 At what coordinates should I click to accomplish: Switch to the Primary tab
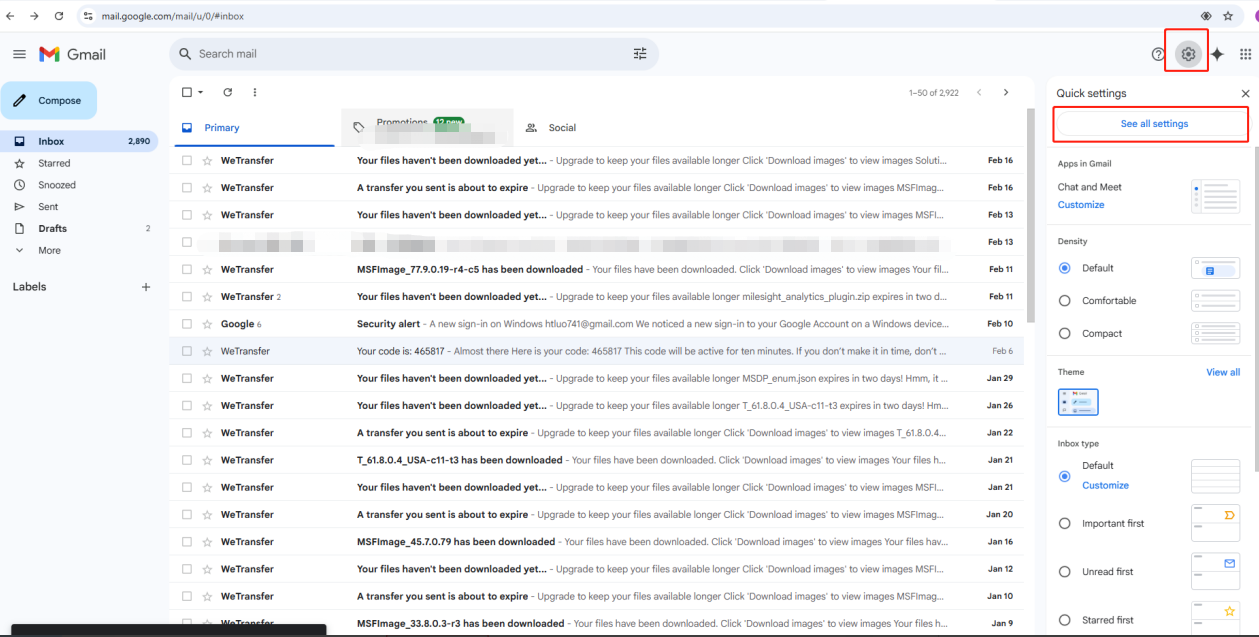[255, 128]
